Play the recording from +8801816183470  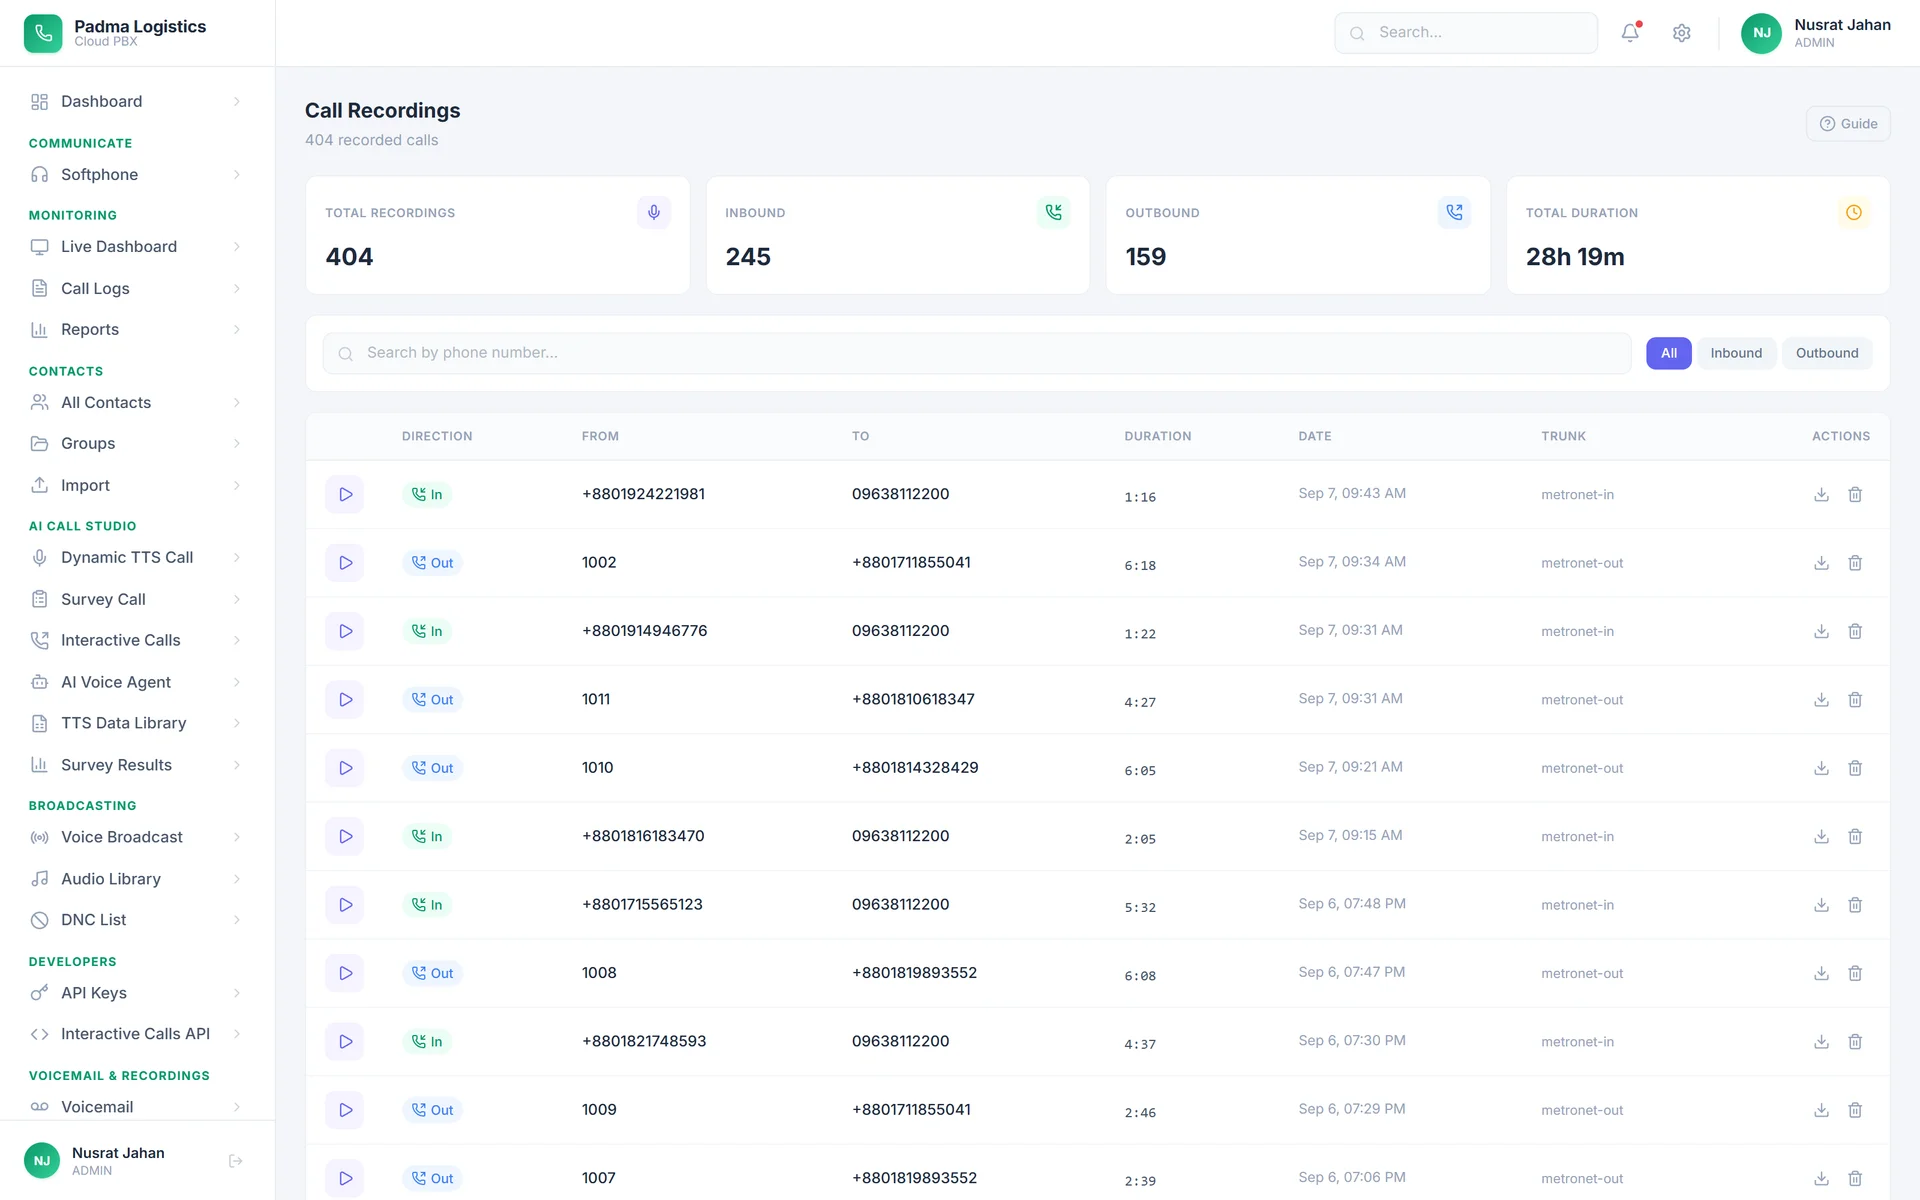coord(345,836)
